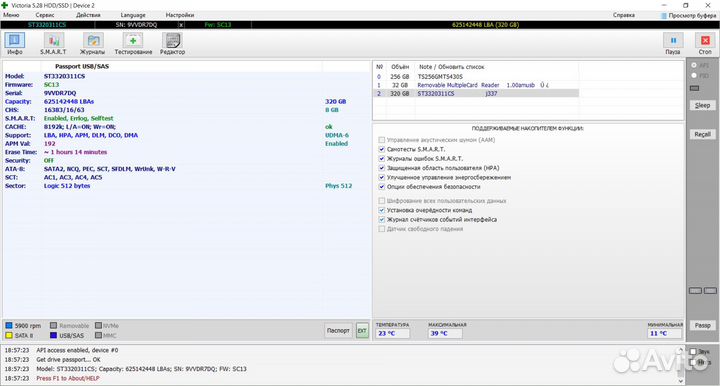720x386 pixels.
Task: Click the Объём column header
Action: pos(400,67)
